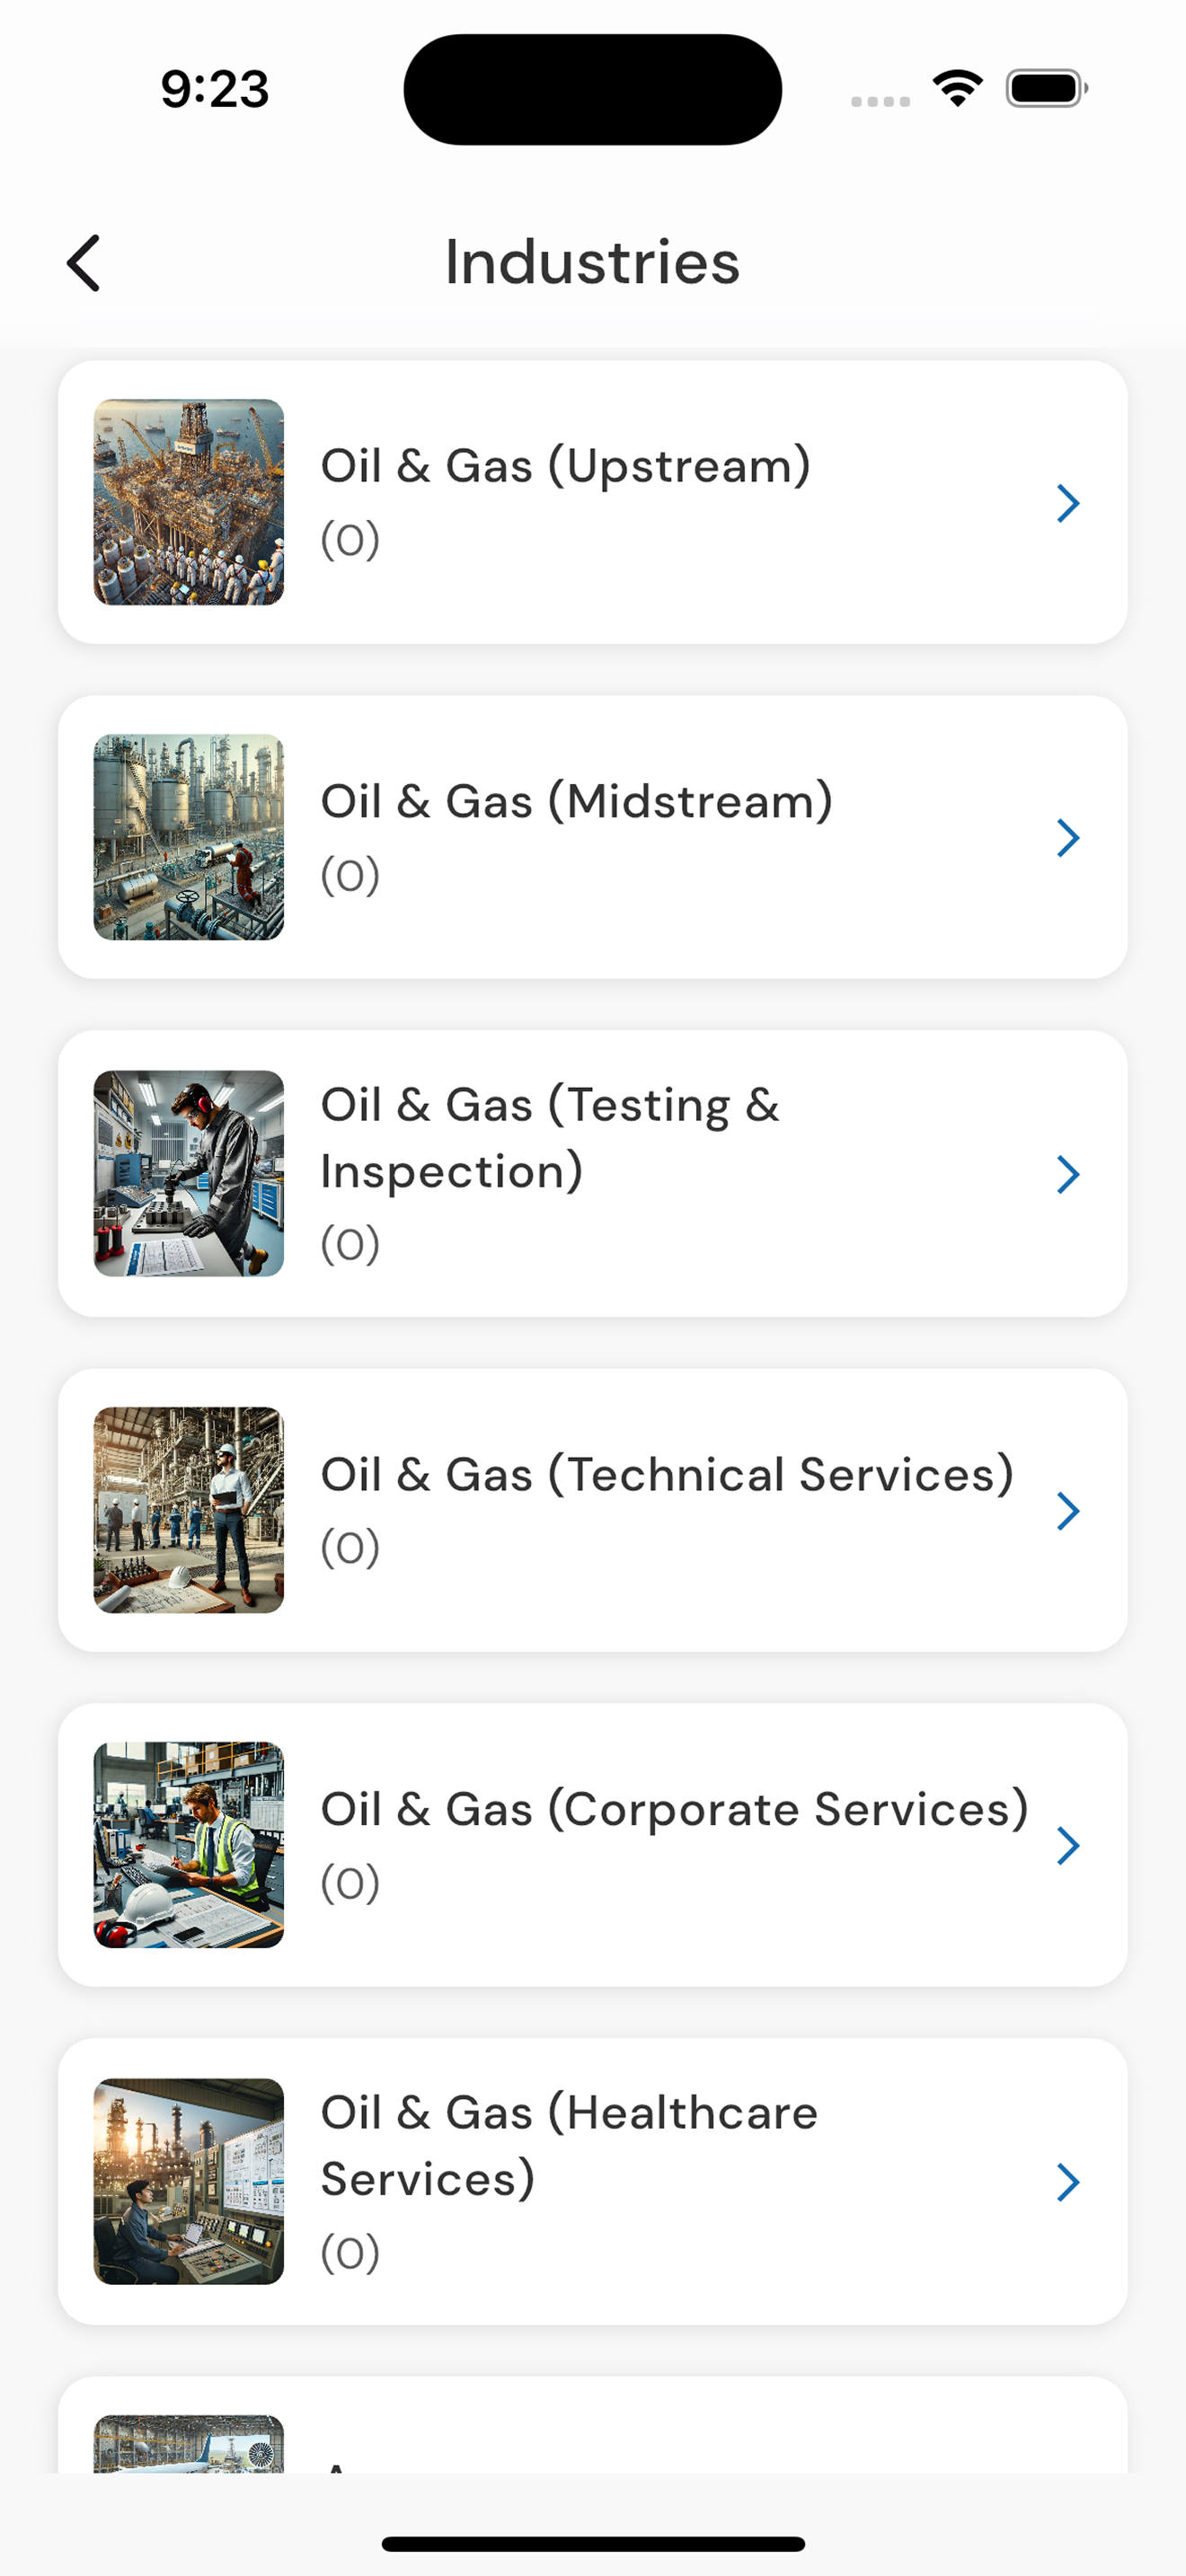Select Oil & Gas (Healthcare Services) label
1186x2576 pixels.
point(569,2146)
